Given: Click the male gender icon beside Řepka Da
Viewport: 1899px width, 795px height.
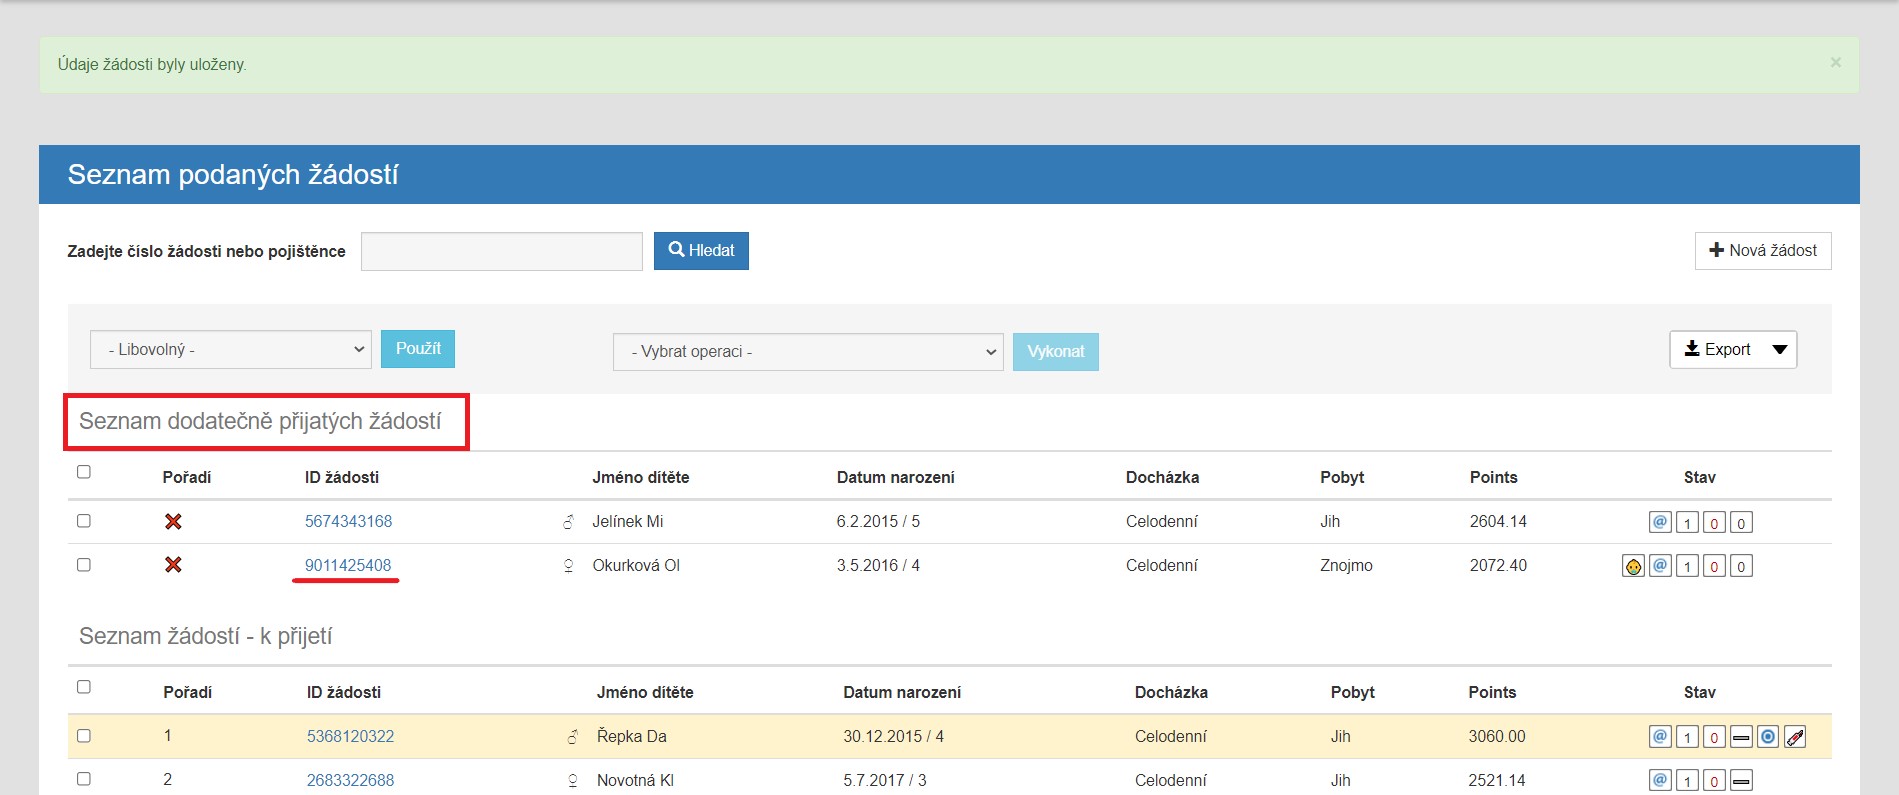Looking at the screenshot, I should click(573, 737).
